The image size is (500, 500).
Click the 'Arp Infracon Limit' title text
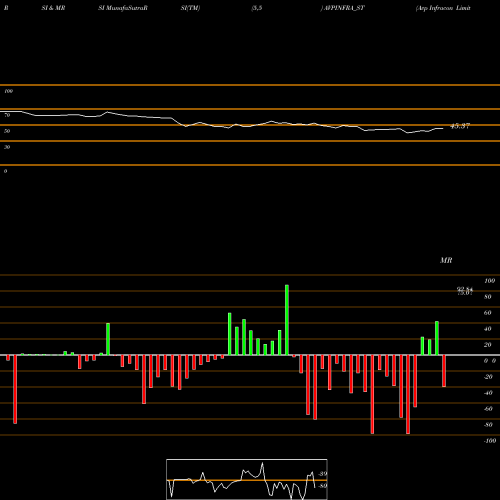pyautogui.click(x=443, y=8)
